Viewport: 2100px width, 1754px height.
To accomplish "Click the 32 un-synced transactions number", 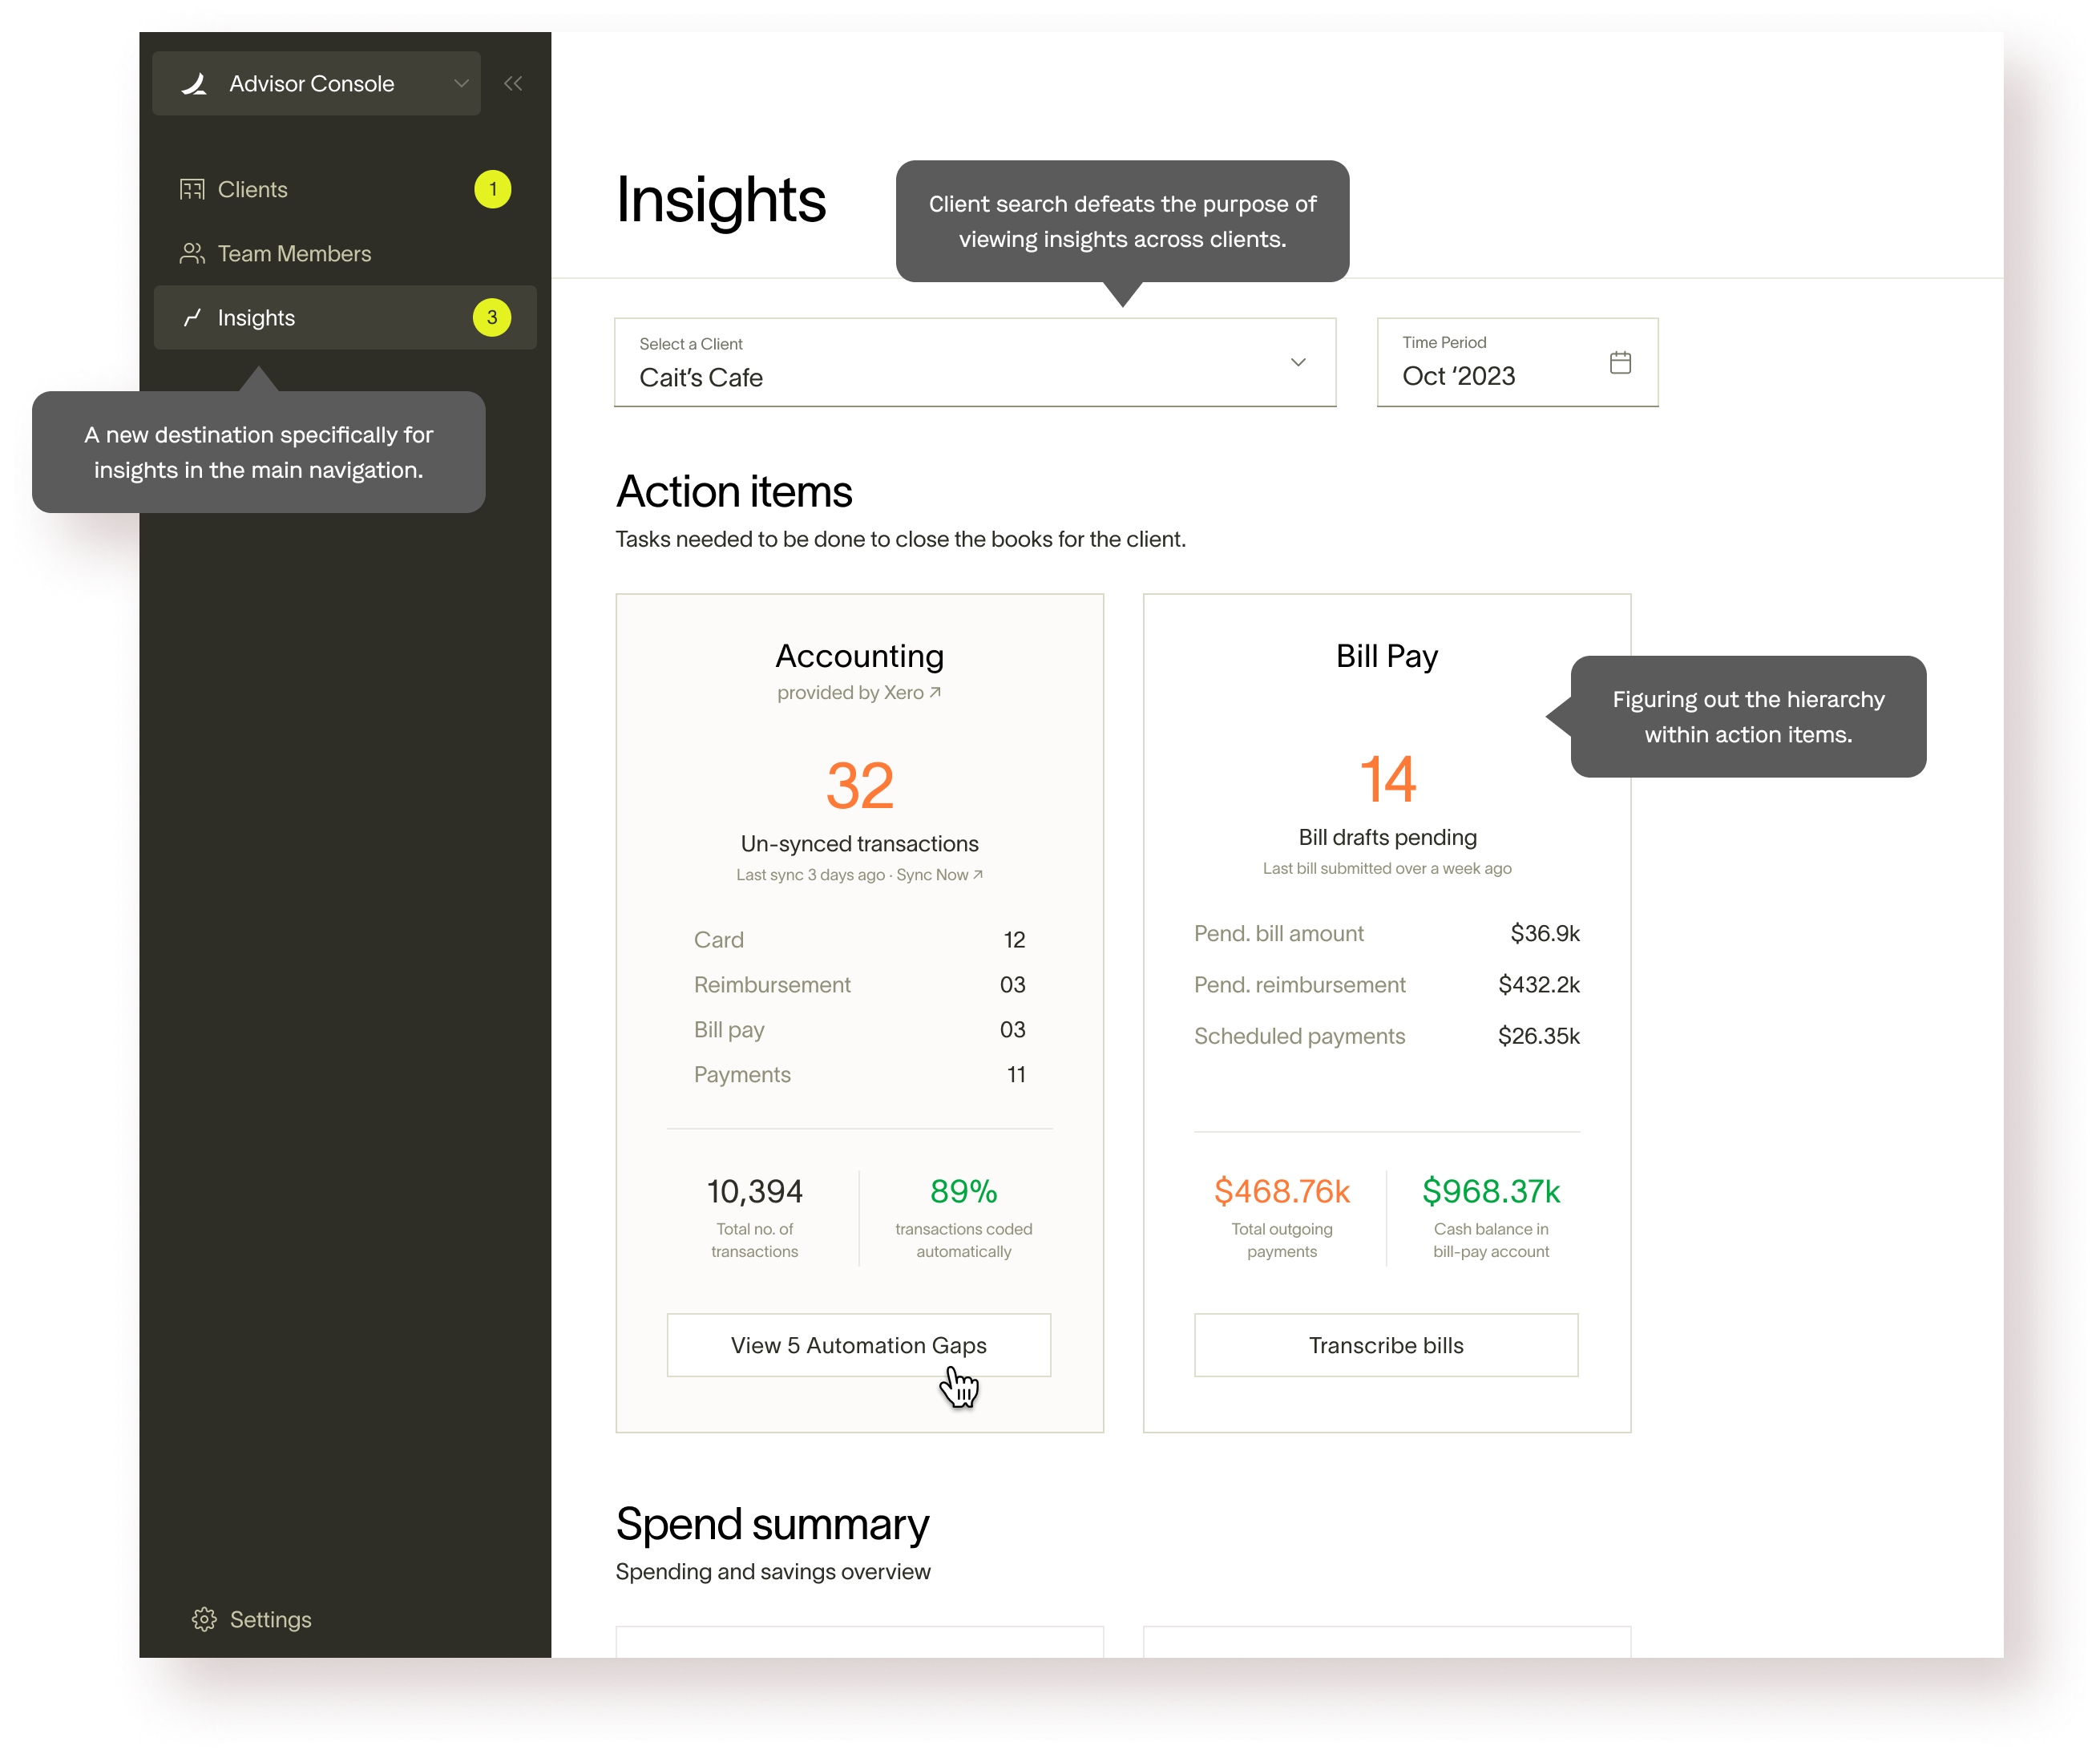I will coord(859,786).
